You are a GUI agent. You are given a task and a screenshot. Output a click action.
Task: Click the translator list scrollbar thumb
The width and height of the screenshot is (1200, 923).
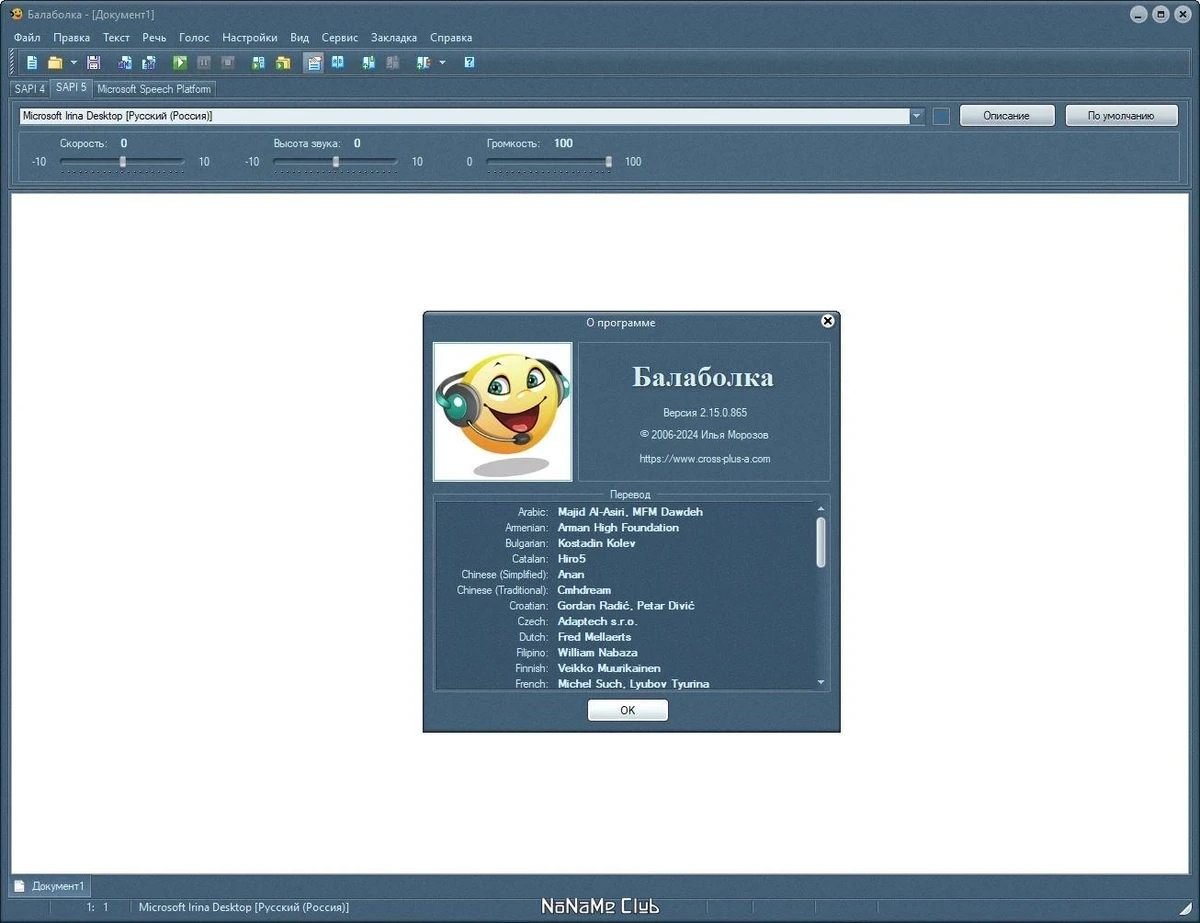(x=821, y=542)
